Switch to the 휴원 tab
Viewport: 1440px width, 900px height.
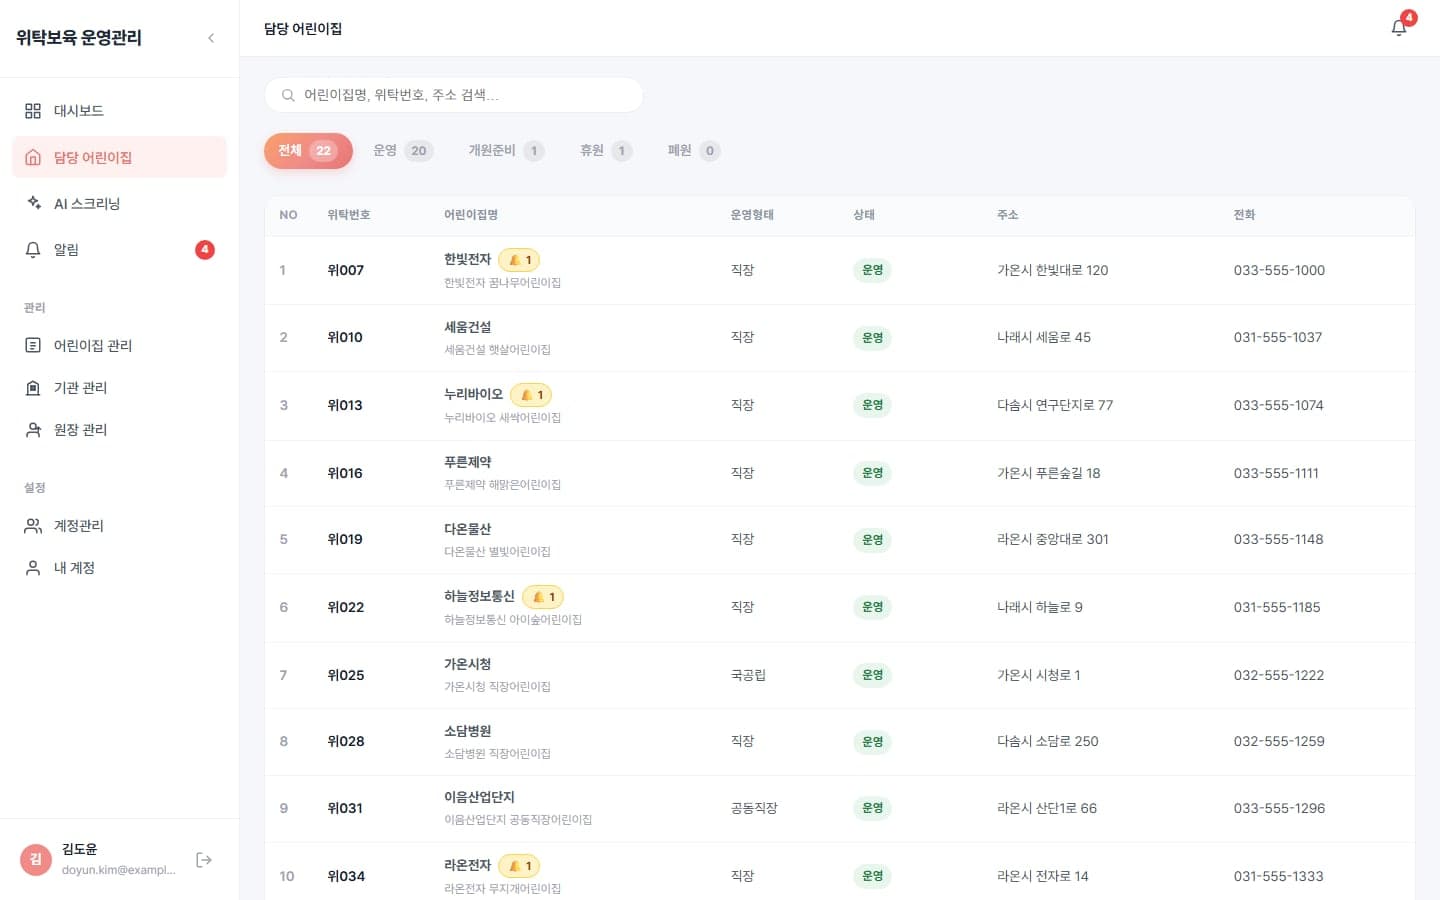[x=606, y=151]
